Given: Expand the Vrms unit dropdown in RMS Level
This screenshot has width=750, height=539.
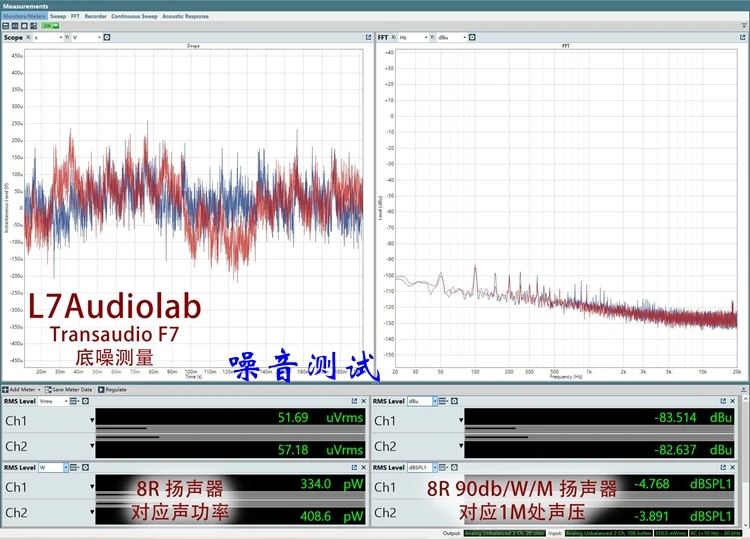Looking at the screenshot, I should coord(67,401).
